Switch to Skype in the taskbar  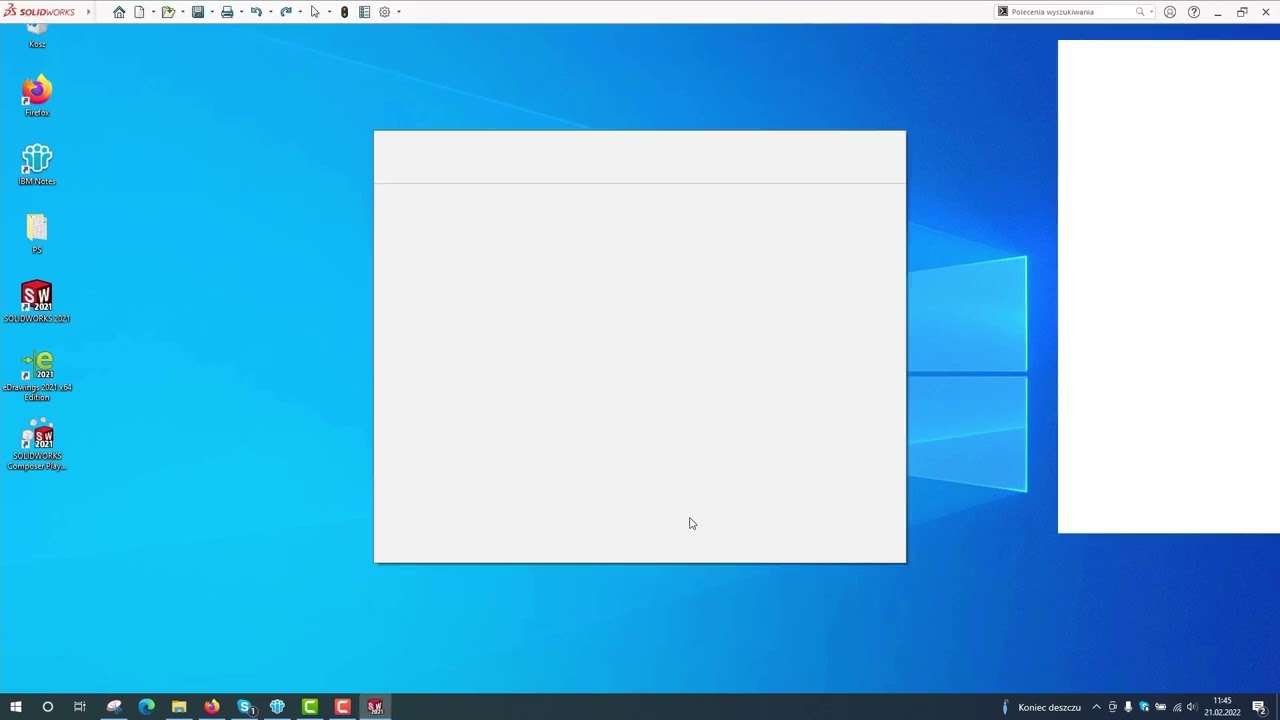245,707
